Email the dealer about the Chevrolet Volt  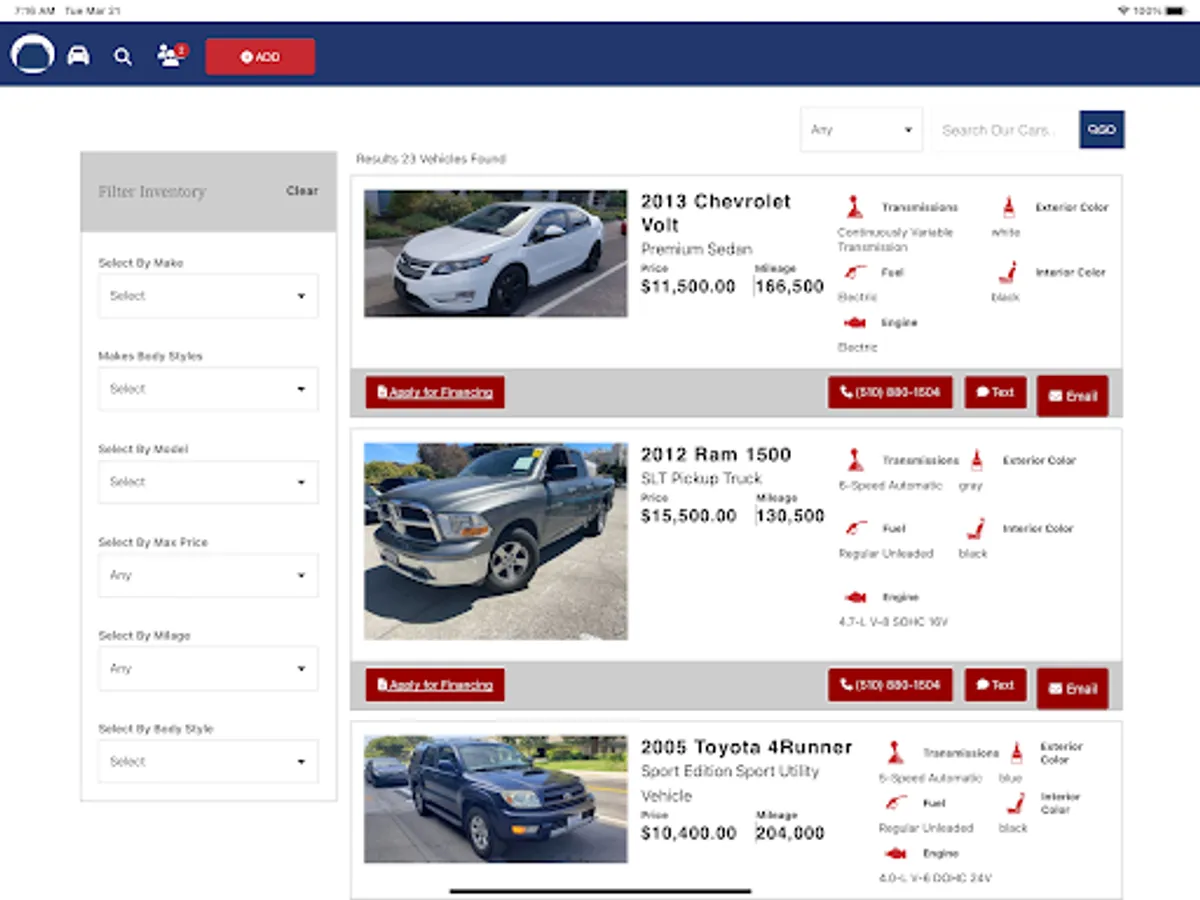point(1073,396)
